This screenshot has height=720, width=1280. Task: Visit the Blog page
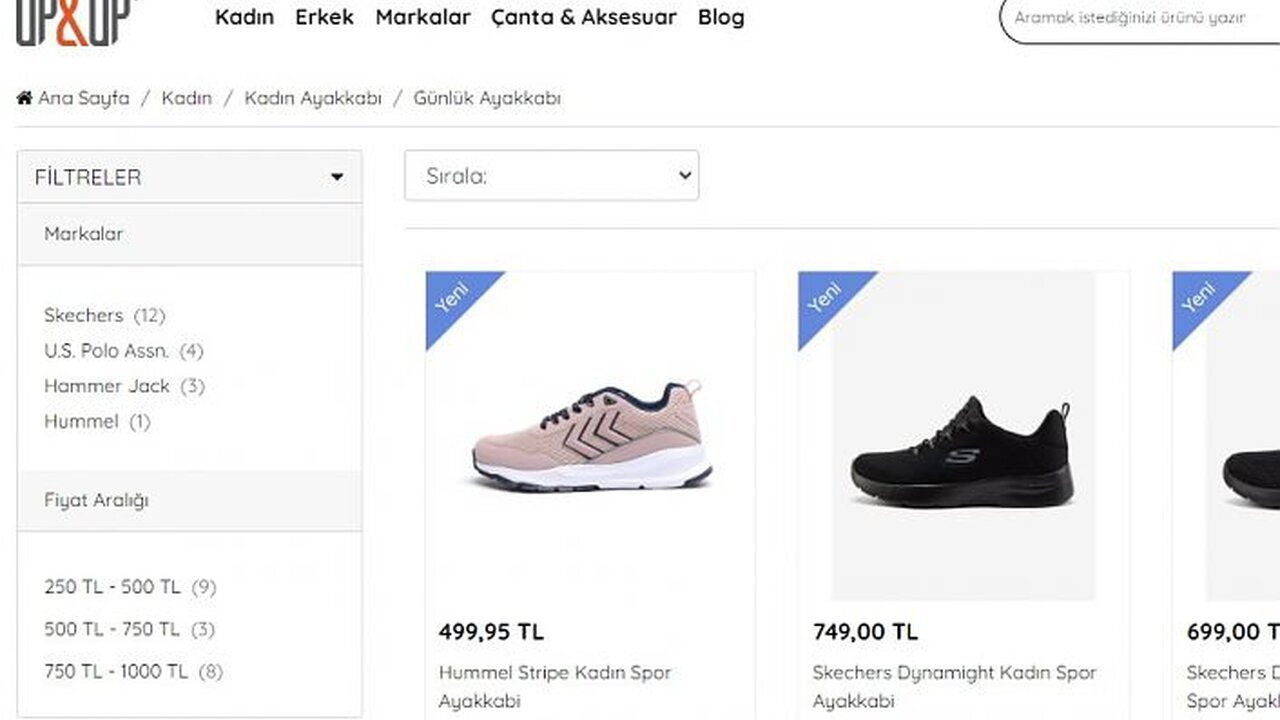coord(721,17)
